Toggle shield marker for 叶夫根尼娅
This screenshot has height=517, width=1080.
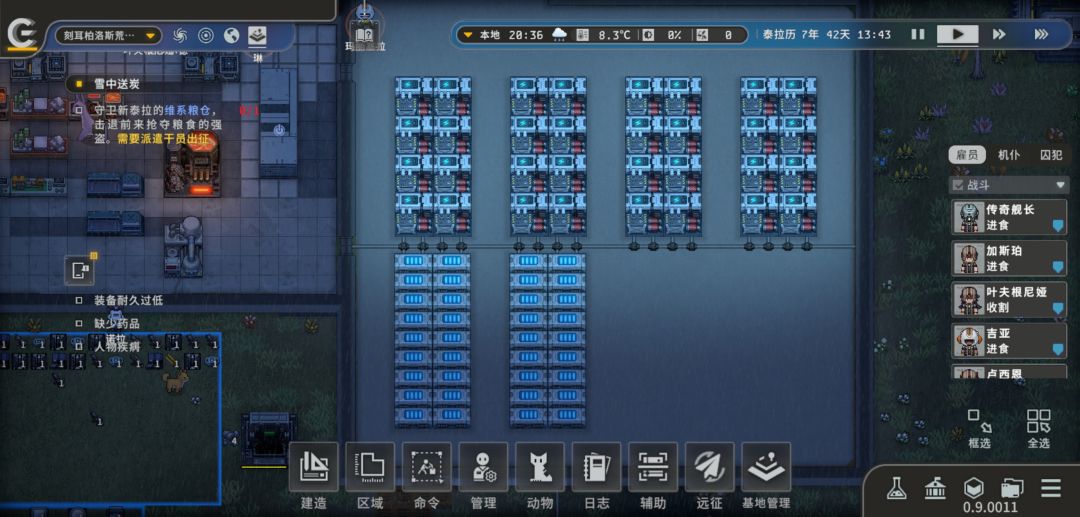click(x=1057, y=308)
